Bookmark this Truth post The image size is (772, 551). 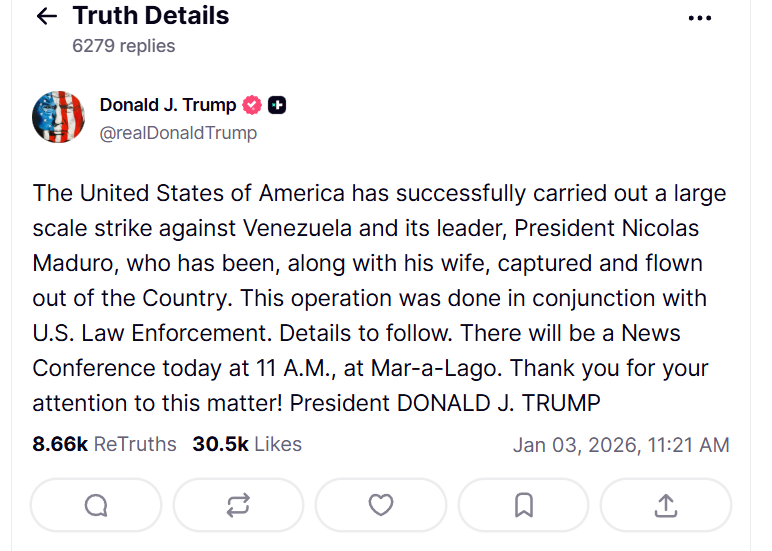click(x=523, y=505)
